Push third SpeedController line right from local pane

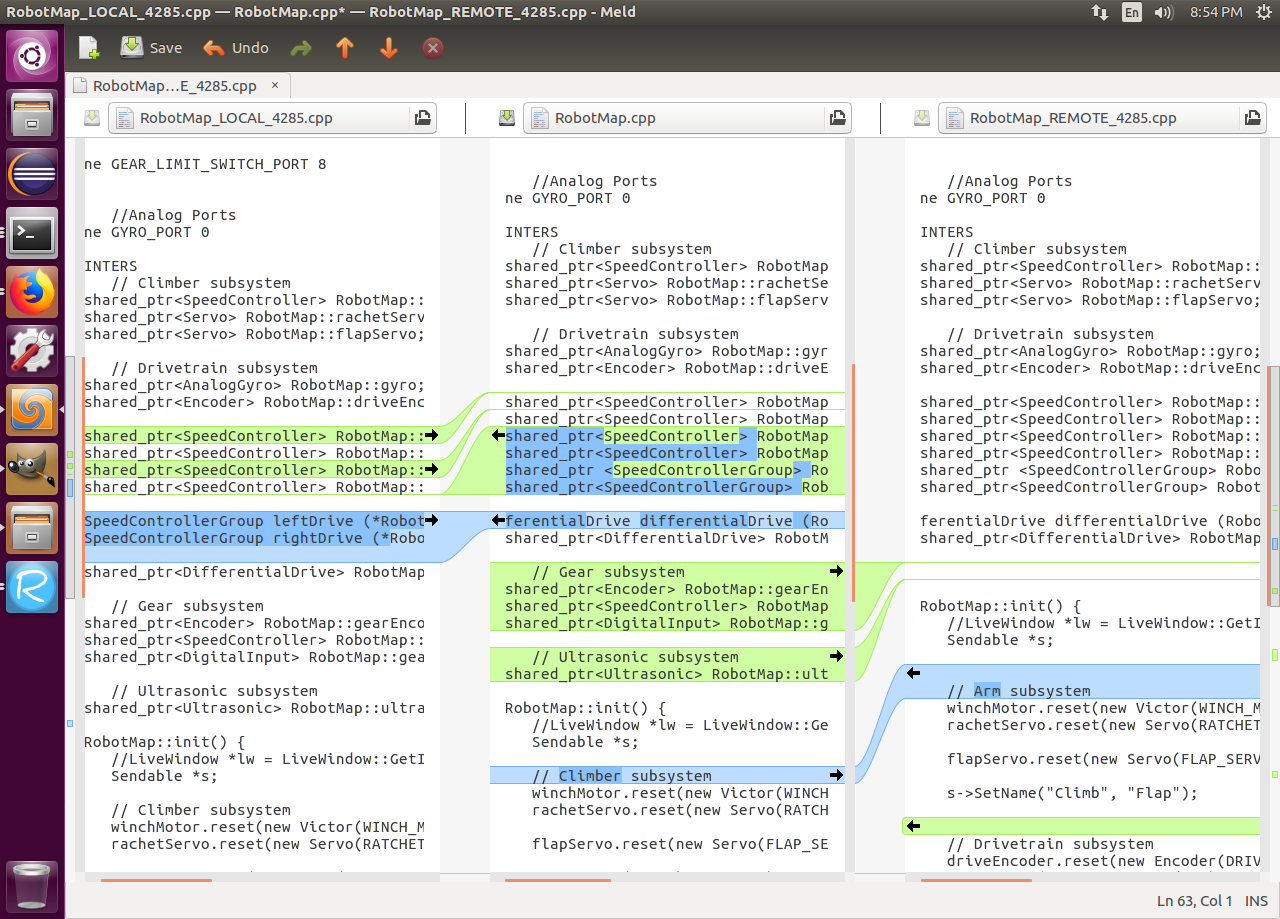coord(432,470)
